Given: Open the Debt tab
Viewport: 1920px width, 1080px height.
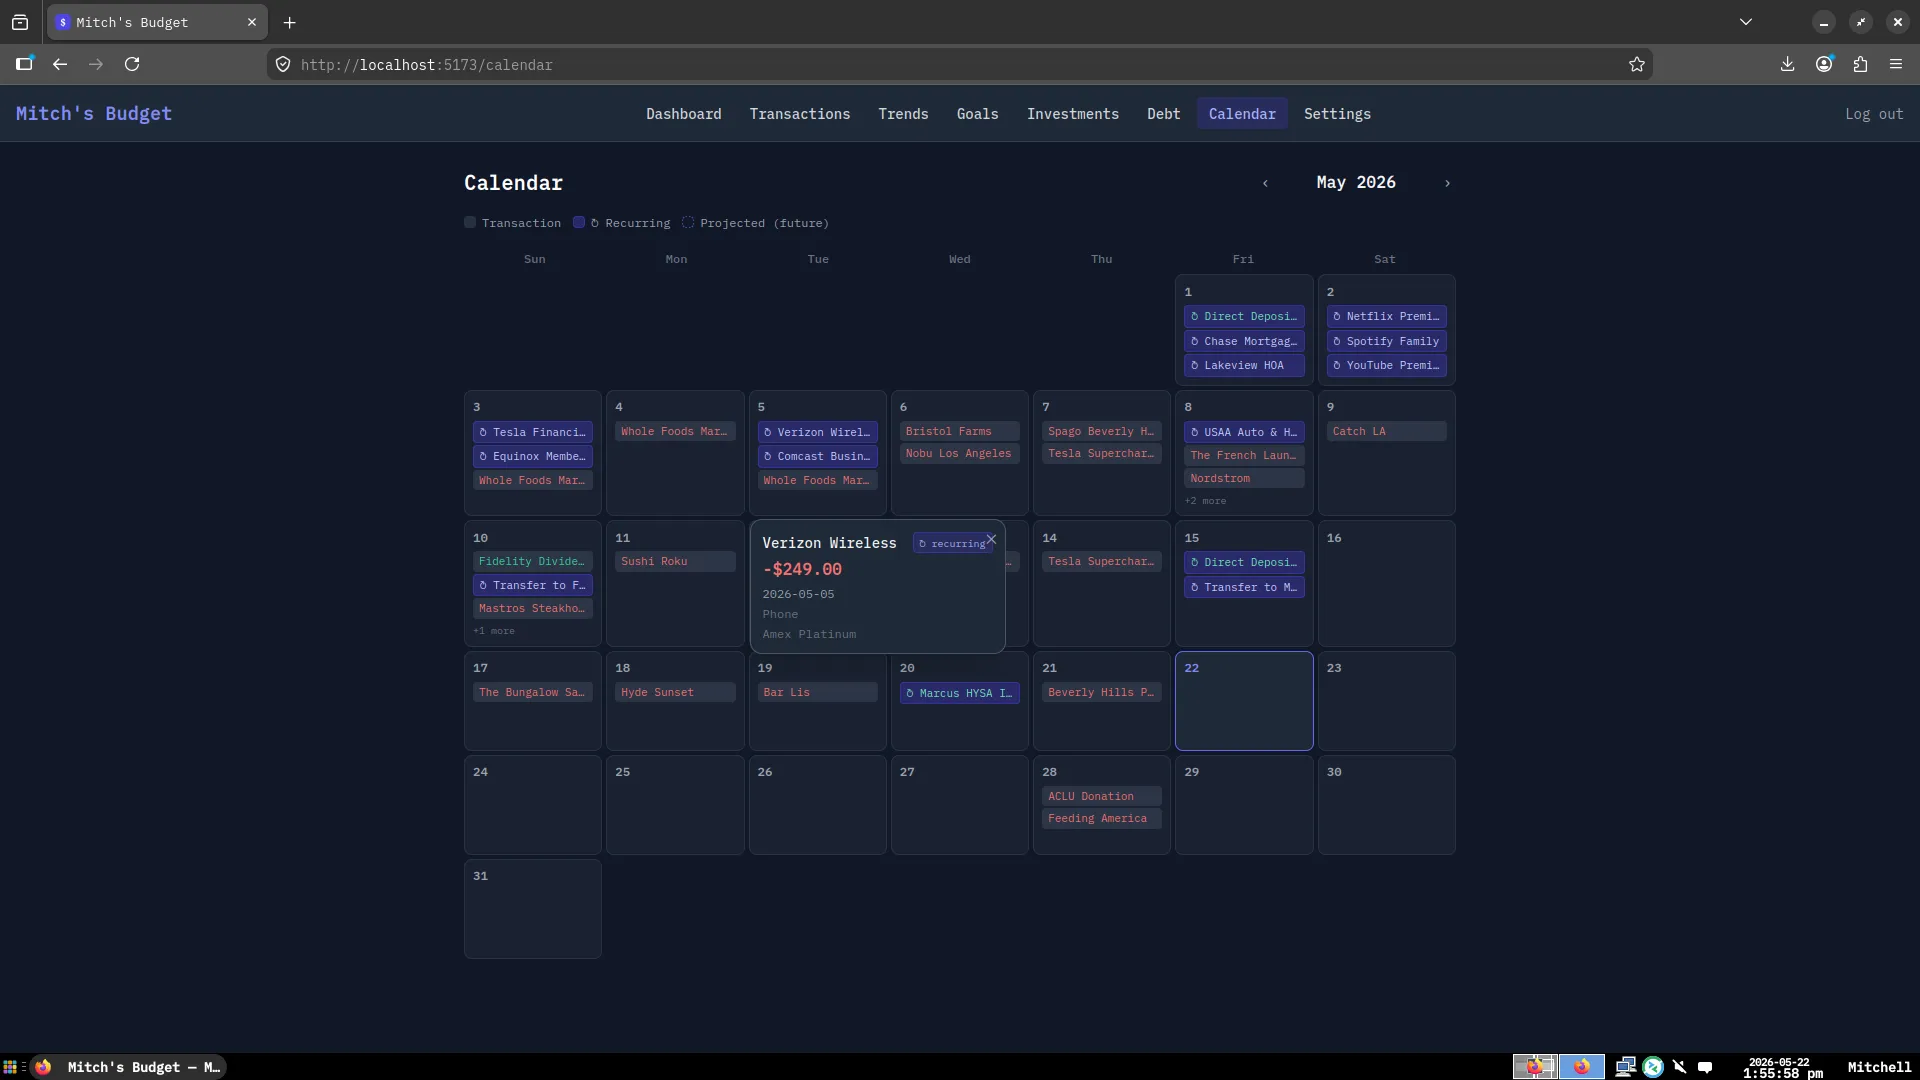Looking at the screenshot, I should coord(1163,114).
